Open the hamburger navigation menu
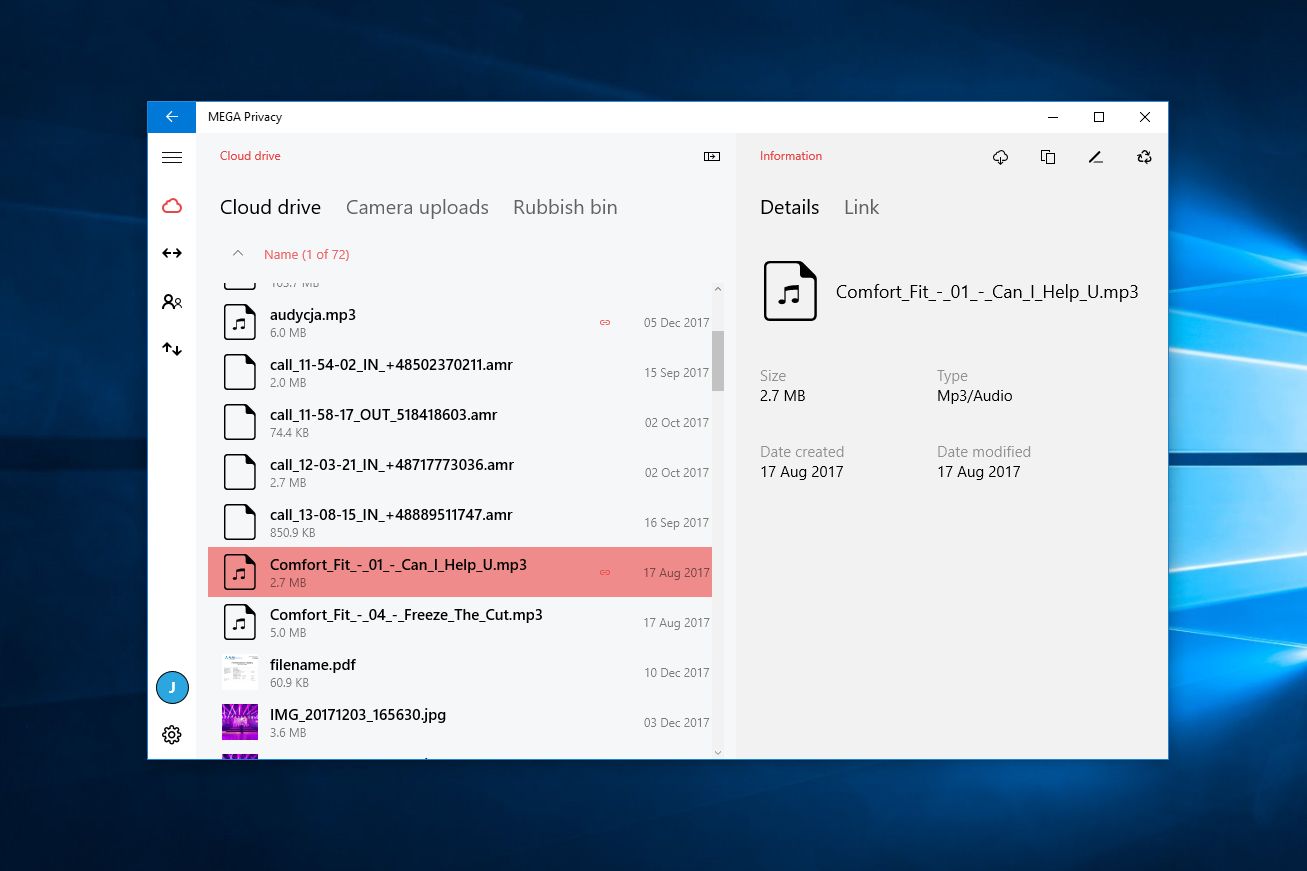 tap(172, 157)
